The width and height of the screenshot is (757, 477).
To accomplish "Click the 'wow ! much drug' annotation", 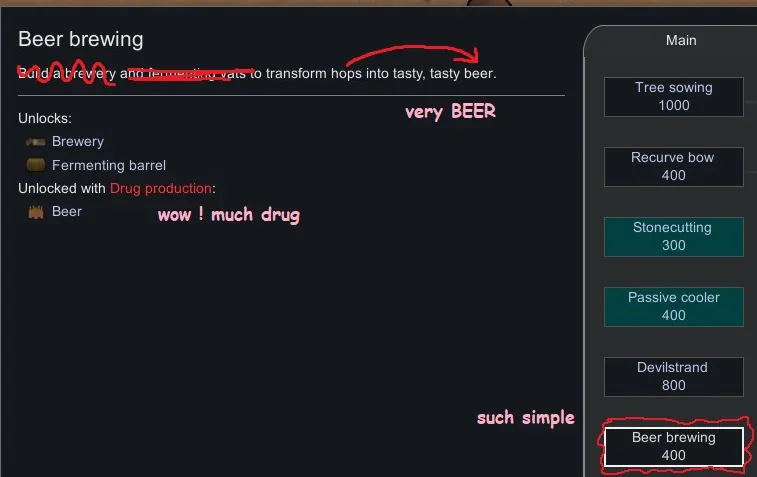I will point(229,215).
